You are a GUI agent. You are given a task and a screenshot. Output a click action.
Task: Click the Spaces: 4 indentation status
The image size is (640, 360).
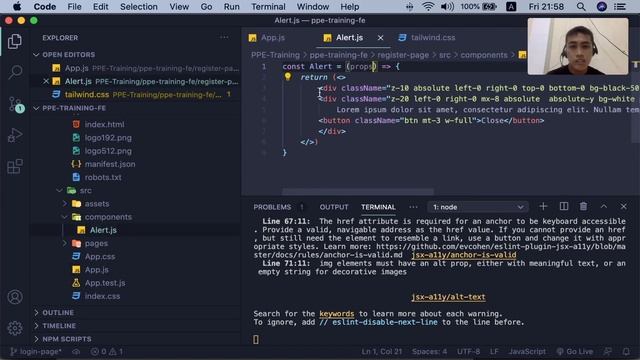pos(429,351)
